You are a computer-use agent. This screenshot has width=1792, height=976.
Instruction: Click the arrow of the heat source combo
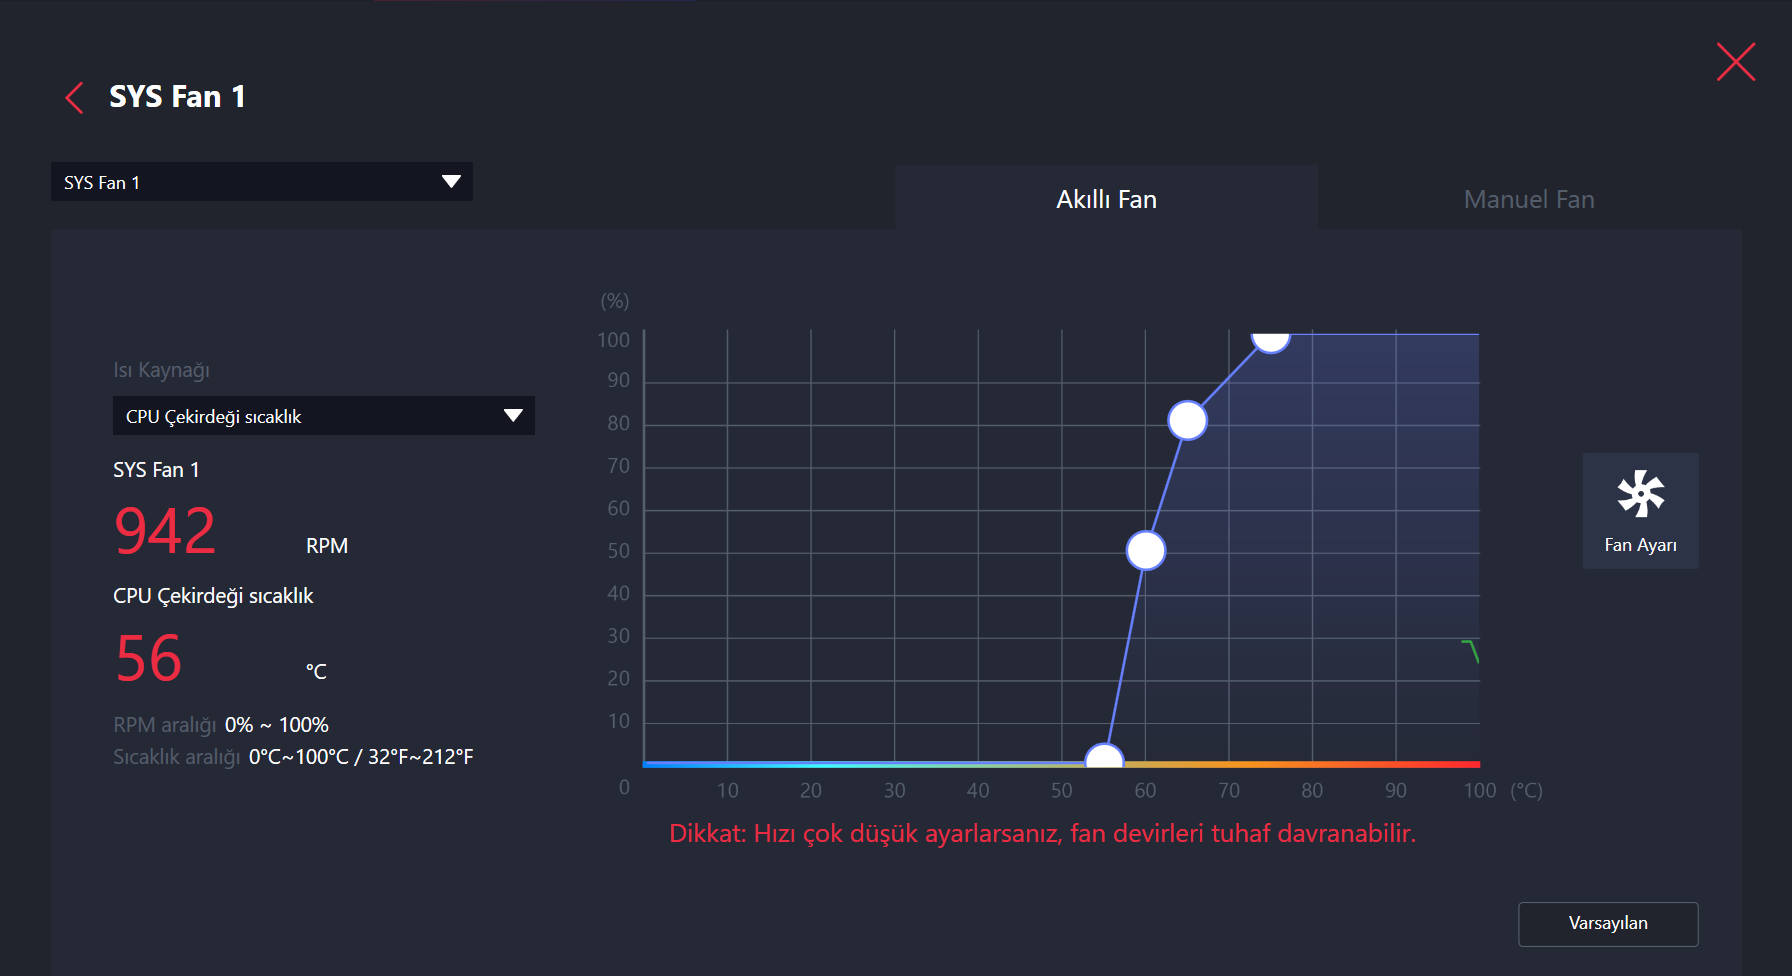pos(513,416)
